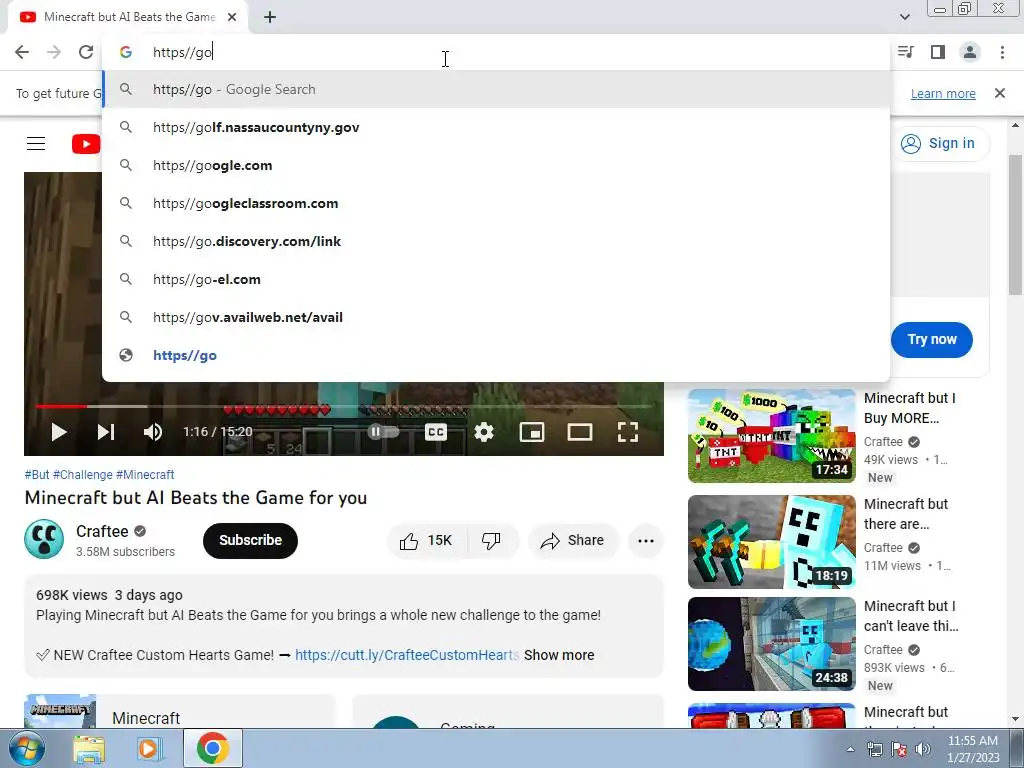The image size is (1024, 768).
Task: Open the YouTube hamburger guide menu
Action: [x=36, y=144]
